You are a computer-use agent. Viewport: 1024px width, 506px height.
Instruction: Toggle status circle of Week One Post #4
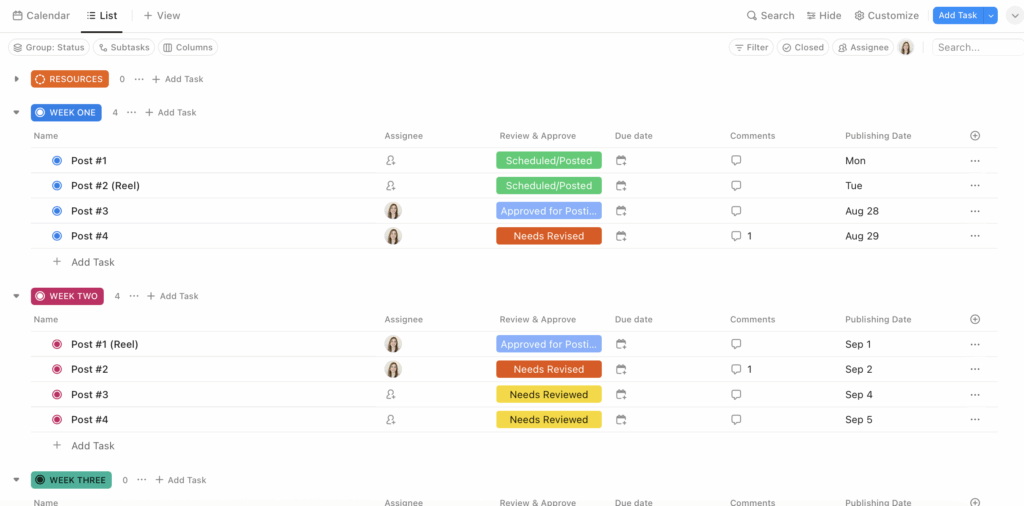57,236
